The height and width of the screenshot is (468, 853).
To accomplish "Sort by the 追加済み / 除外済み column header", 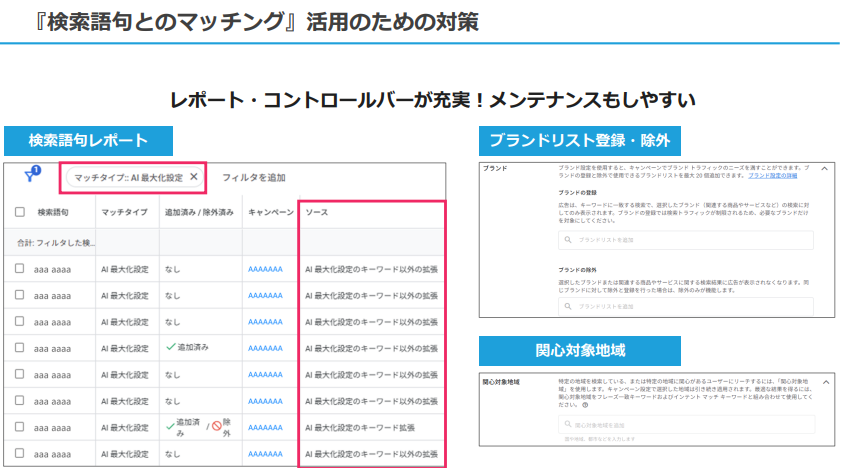I will coord(199,212).
